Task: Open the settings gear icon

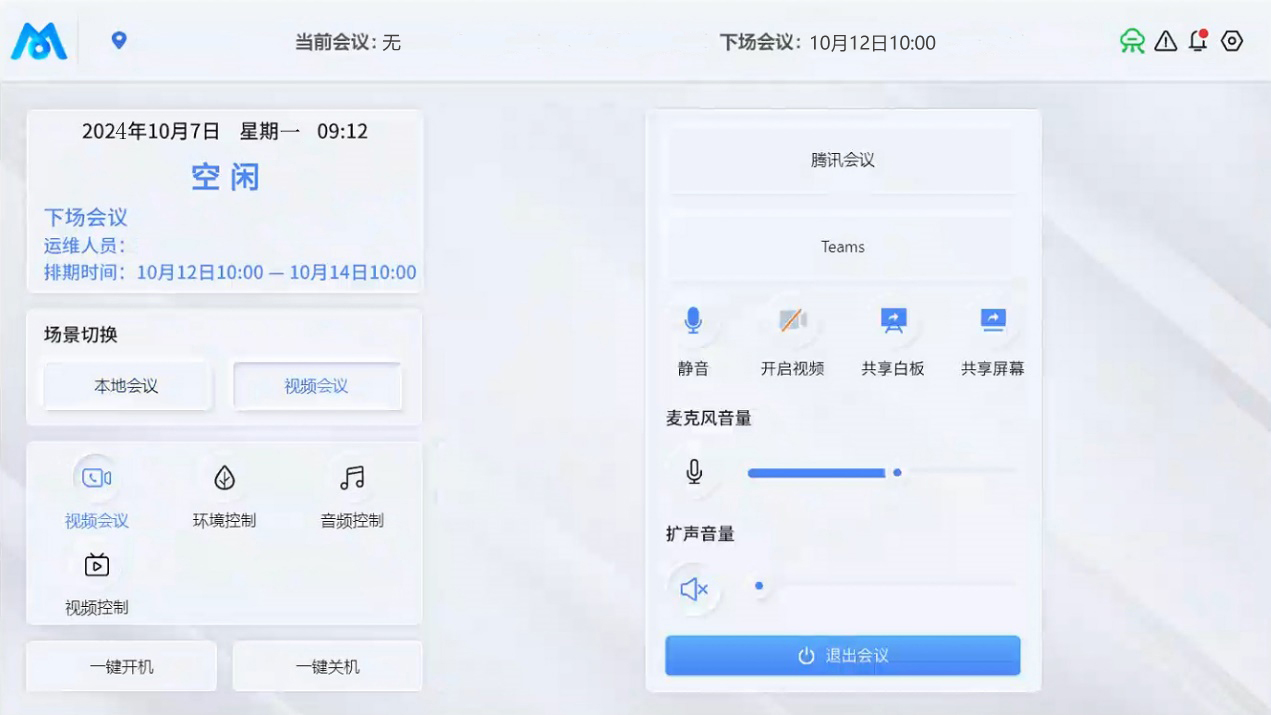Action: point(1232,41)
